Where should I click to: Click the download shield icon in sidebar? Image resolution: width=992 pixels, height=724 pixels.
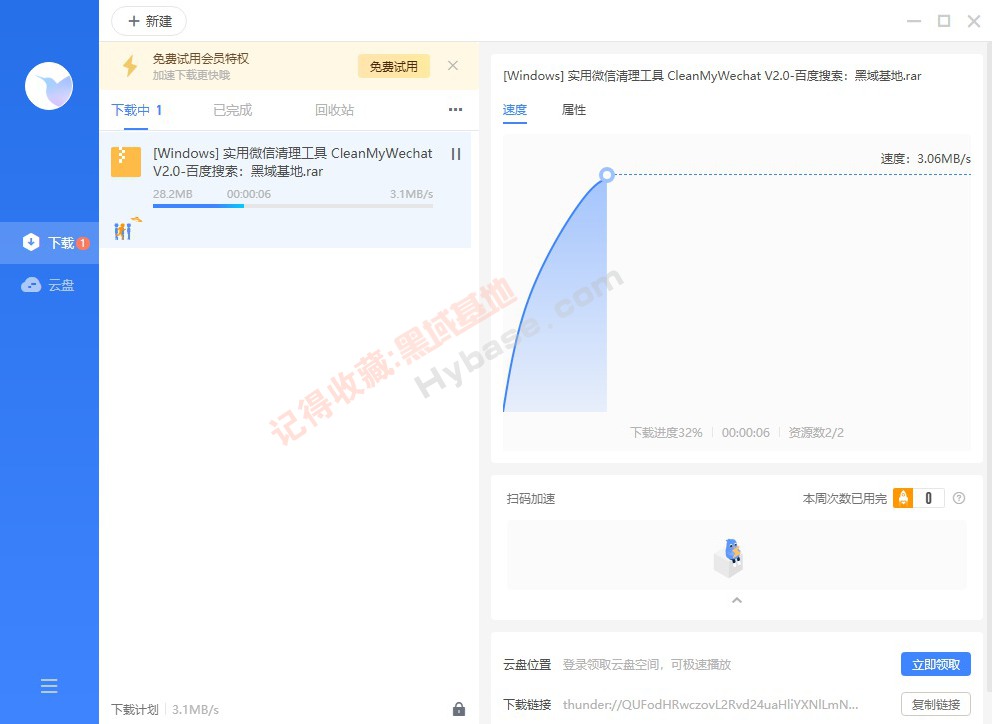click(31, 242)
